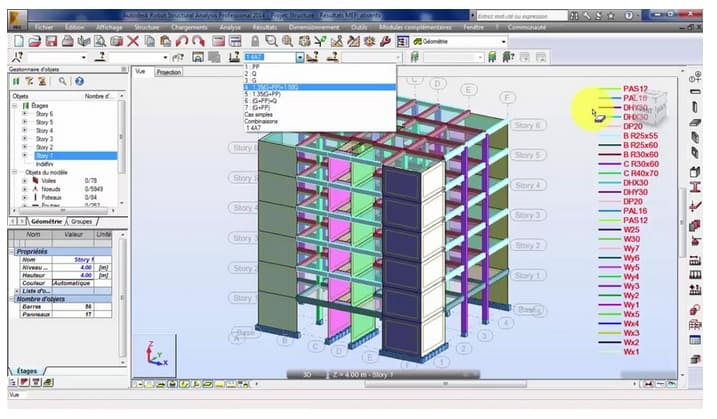Image resolution: width=717 pixels, height=419 pixels.
Task: Open the Projection view tab
Action: [169, 72]
